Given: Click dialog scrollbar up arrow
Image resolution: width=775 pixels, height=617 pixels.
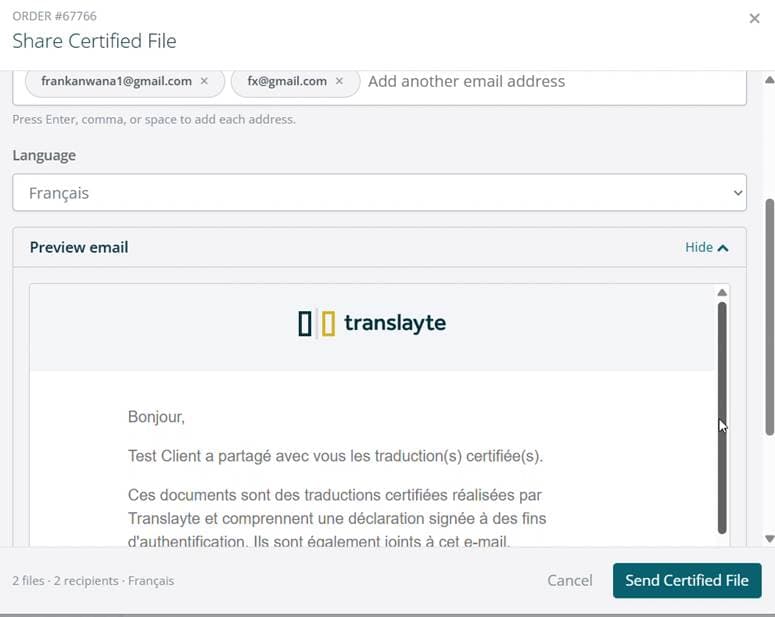Looking at the screenshot, I should 770,80.
